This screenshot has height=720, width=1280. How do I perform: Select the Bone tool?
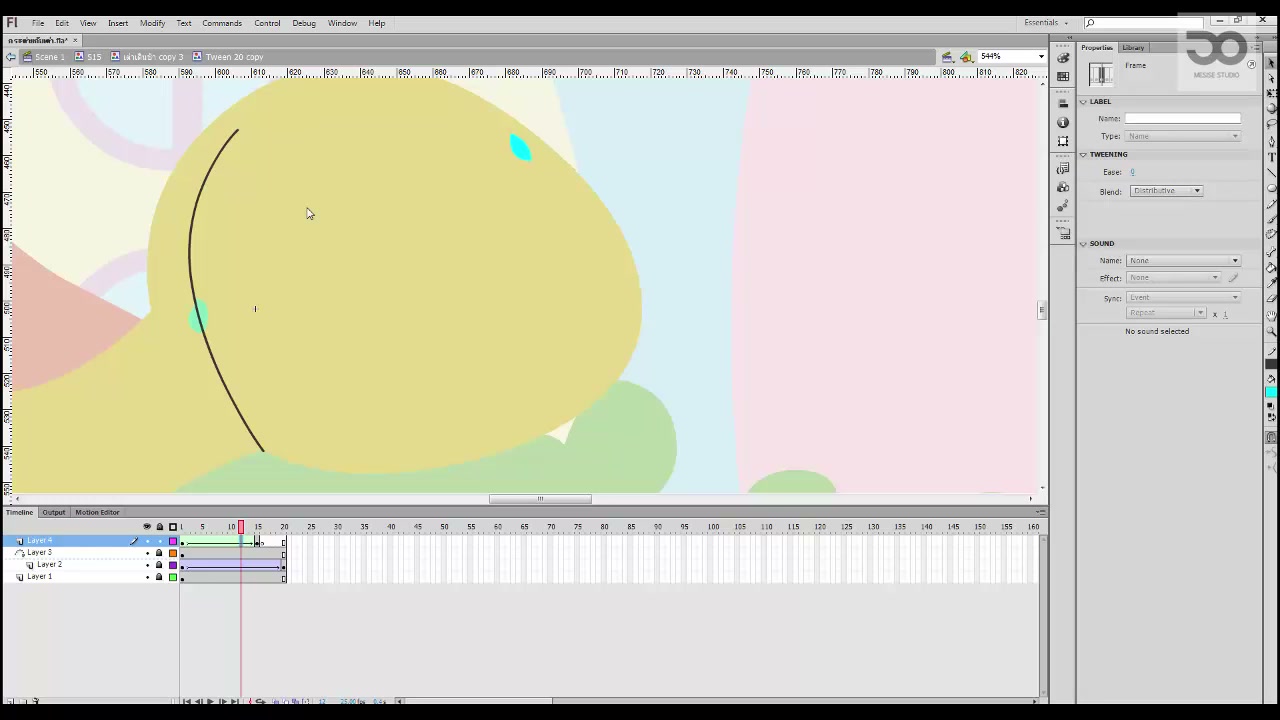(1271, 253)
